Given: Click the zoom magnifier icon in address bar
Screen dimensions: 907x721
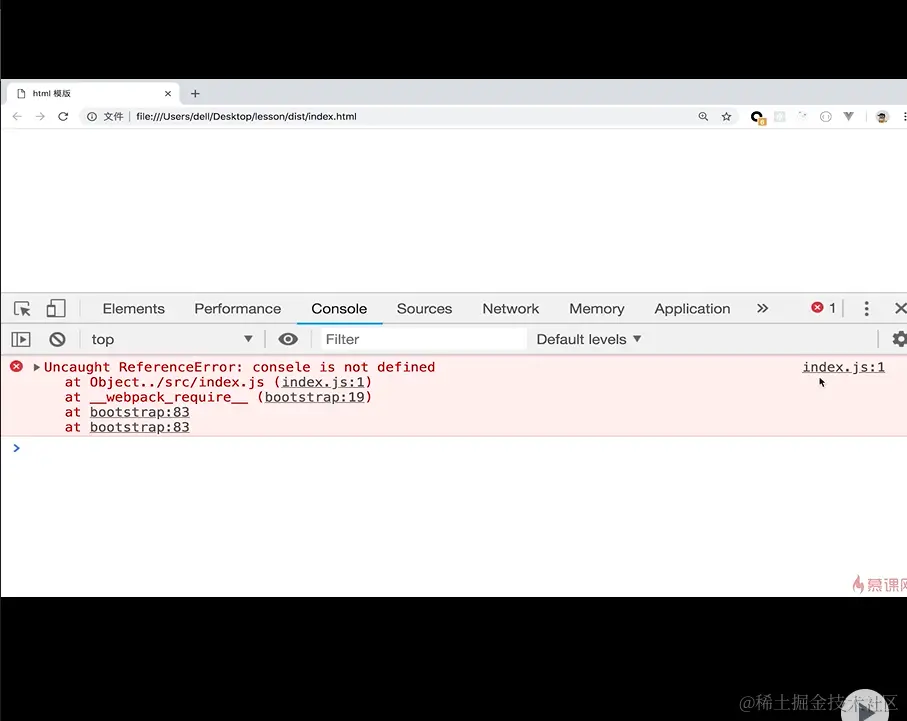Looking at the screenshot, I should 703,116.
